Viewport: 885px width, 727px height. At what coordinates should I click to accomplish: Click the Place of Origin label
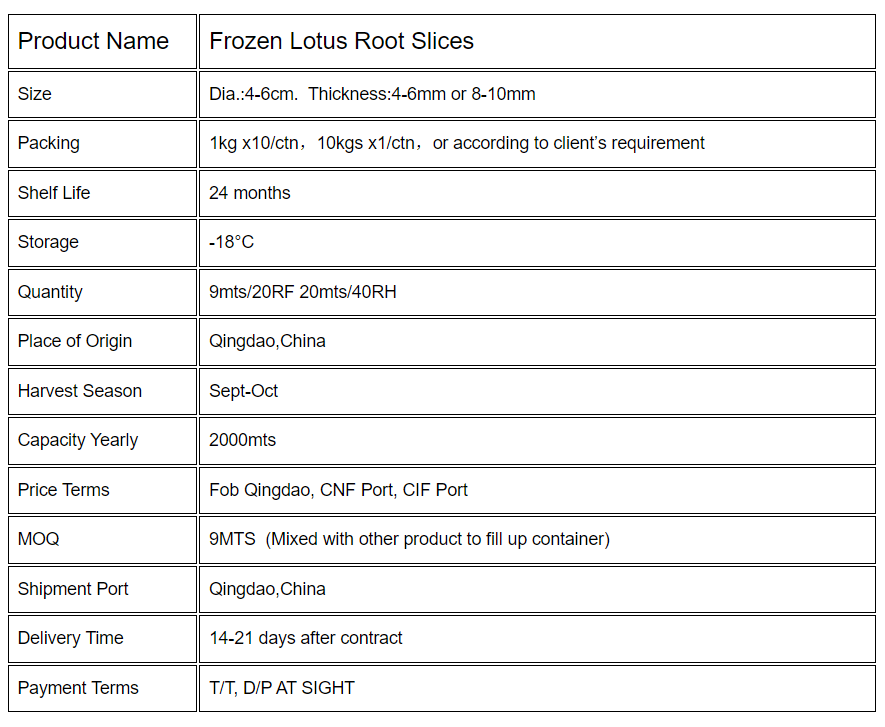coord(75,341)
